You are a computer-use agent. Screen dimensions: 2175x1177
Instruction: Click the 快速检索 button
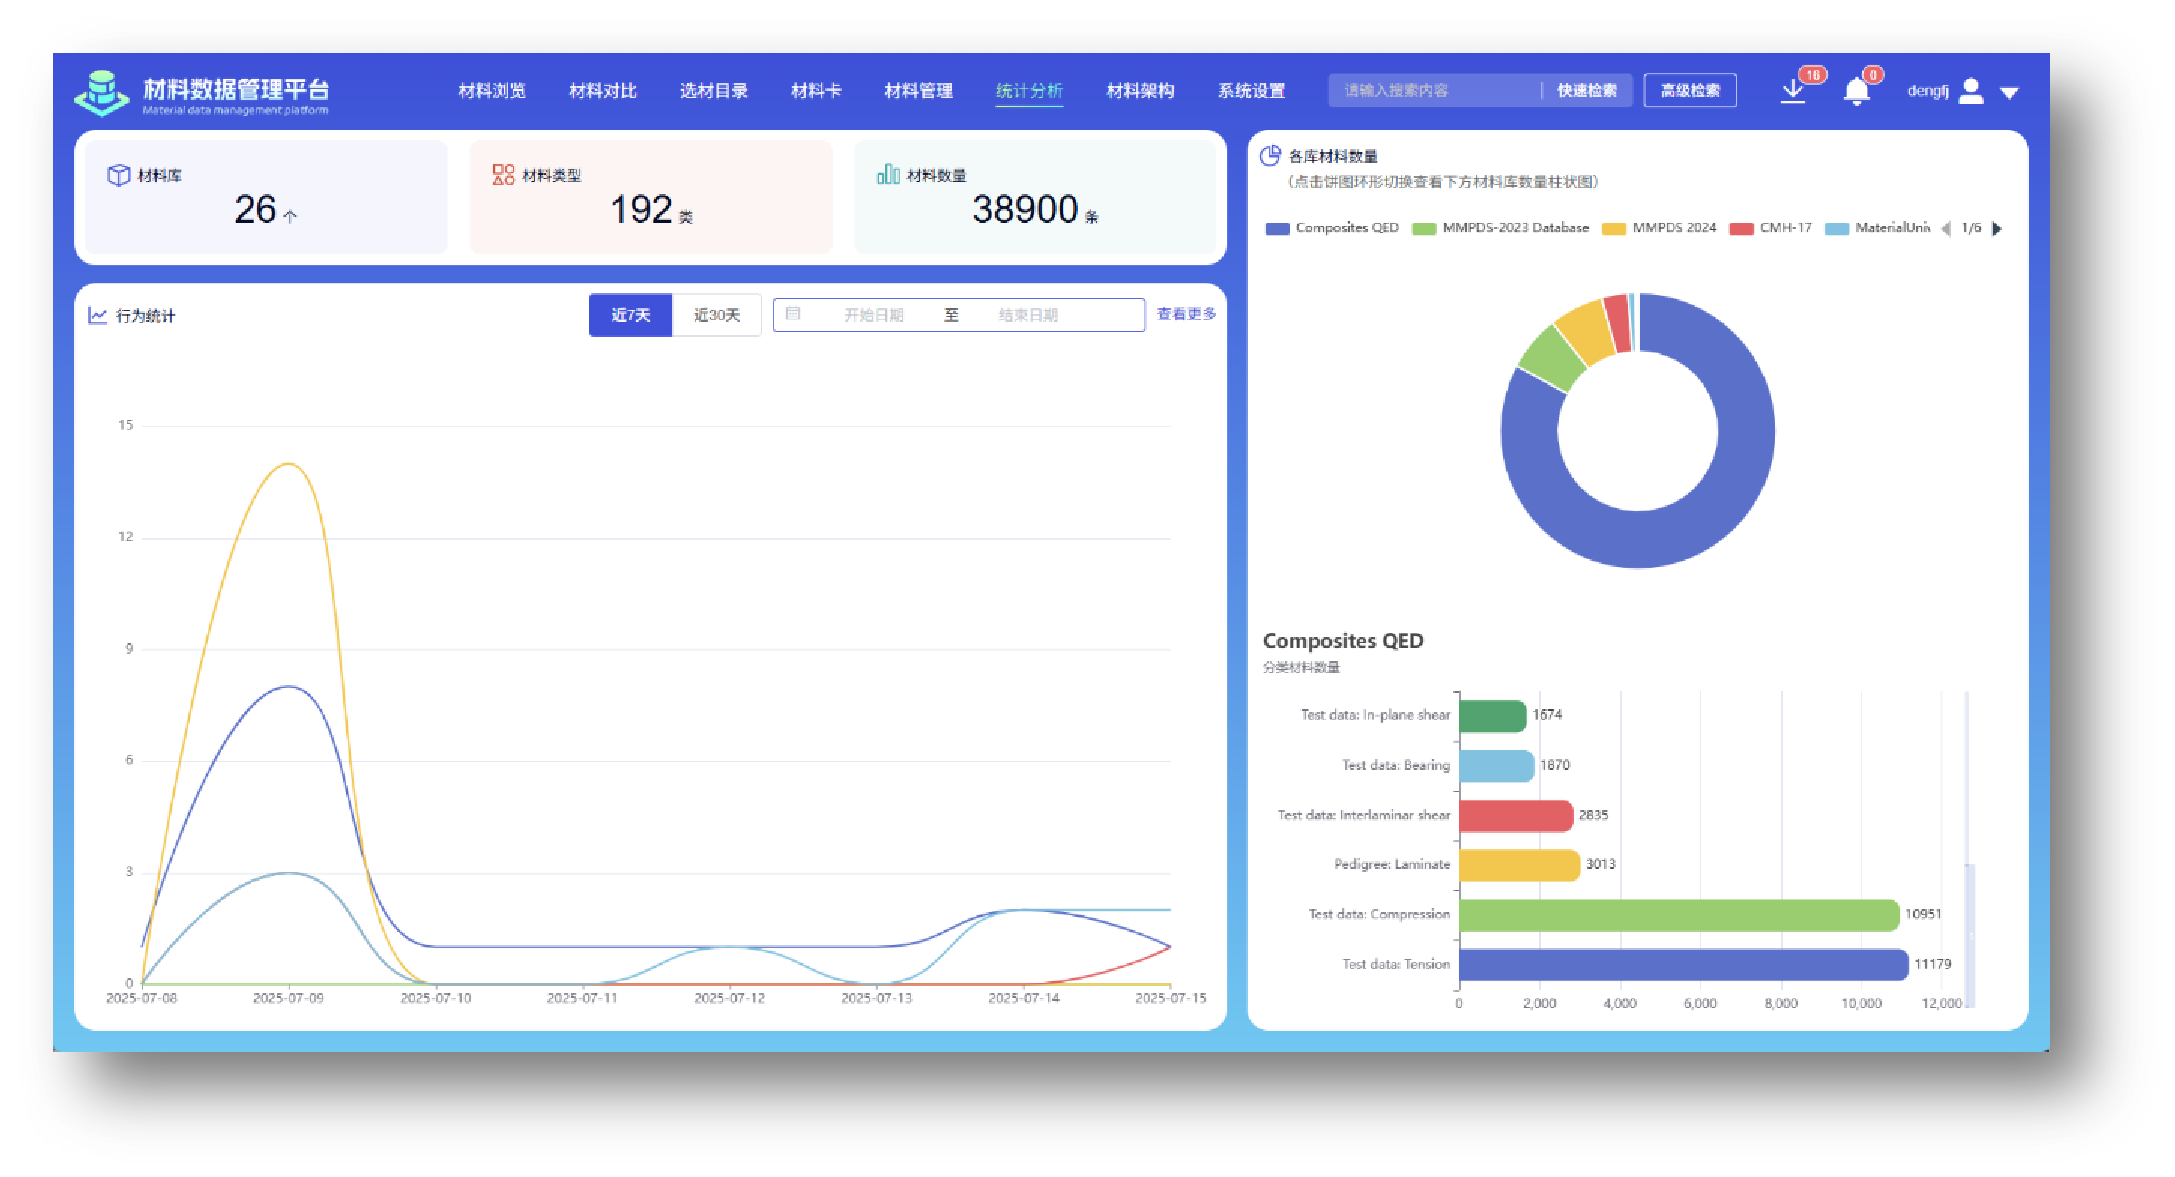tap(1587, 90)
